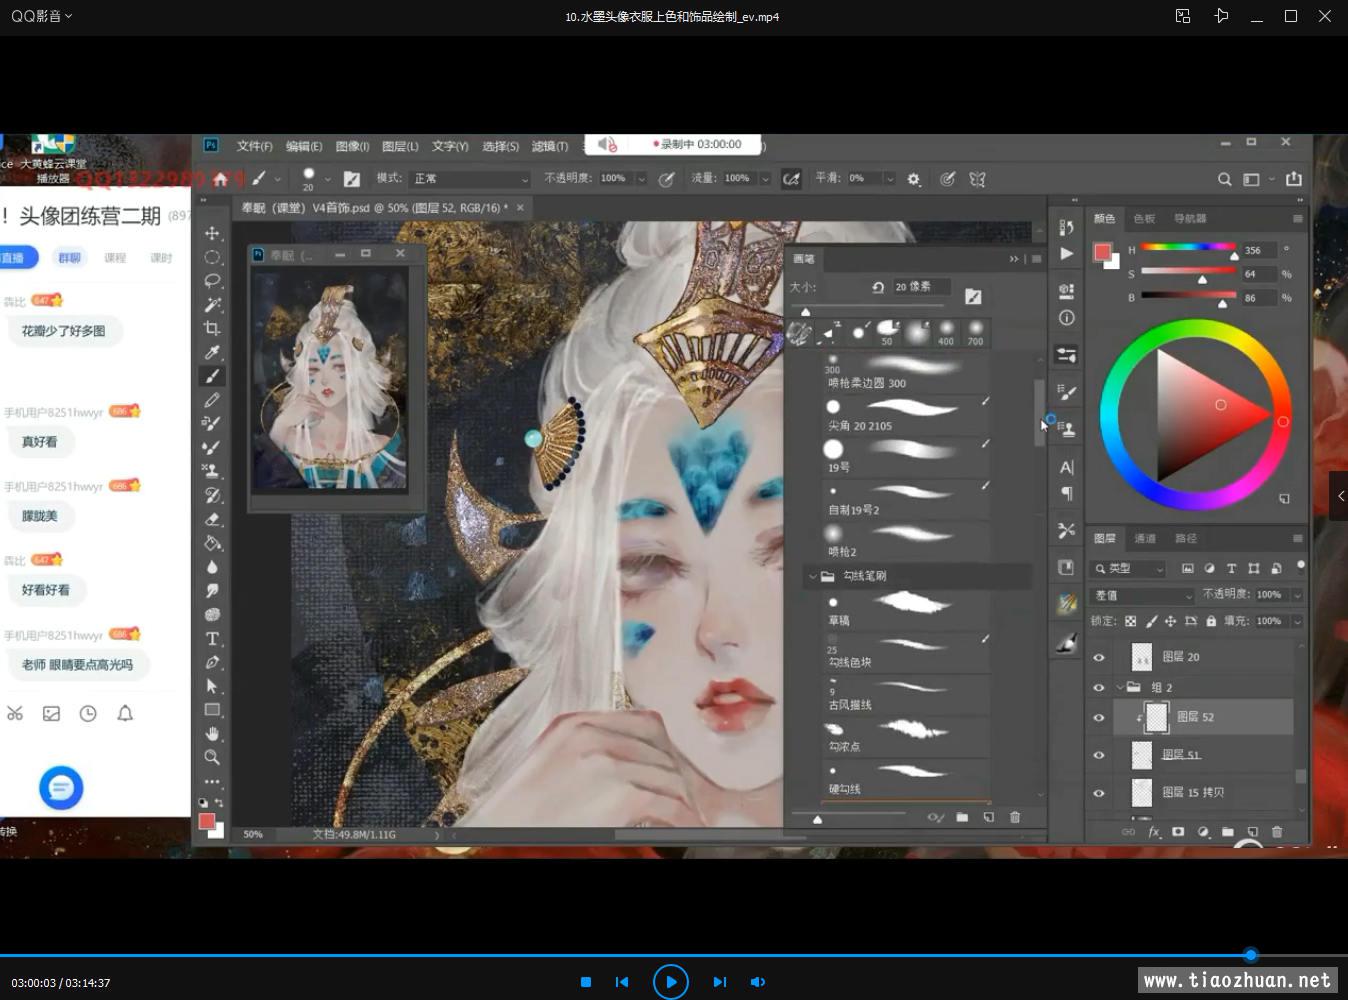
Task: Open the brush blend mode dropdown 正常
Action: [470, 179]
